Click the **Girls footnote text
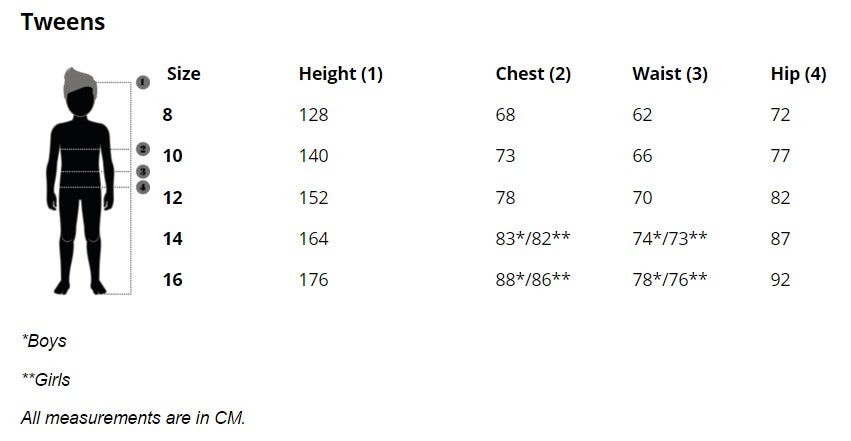 coord(46,380)
